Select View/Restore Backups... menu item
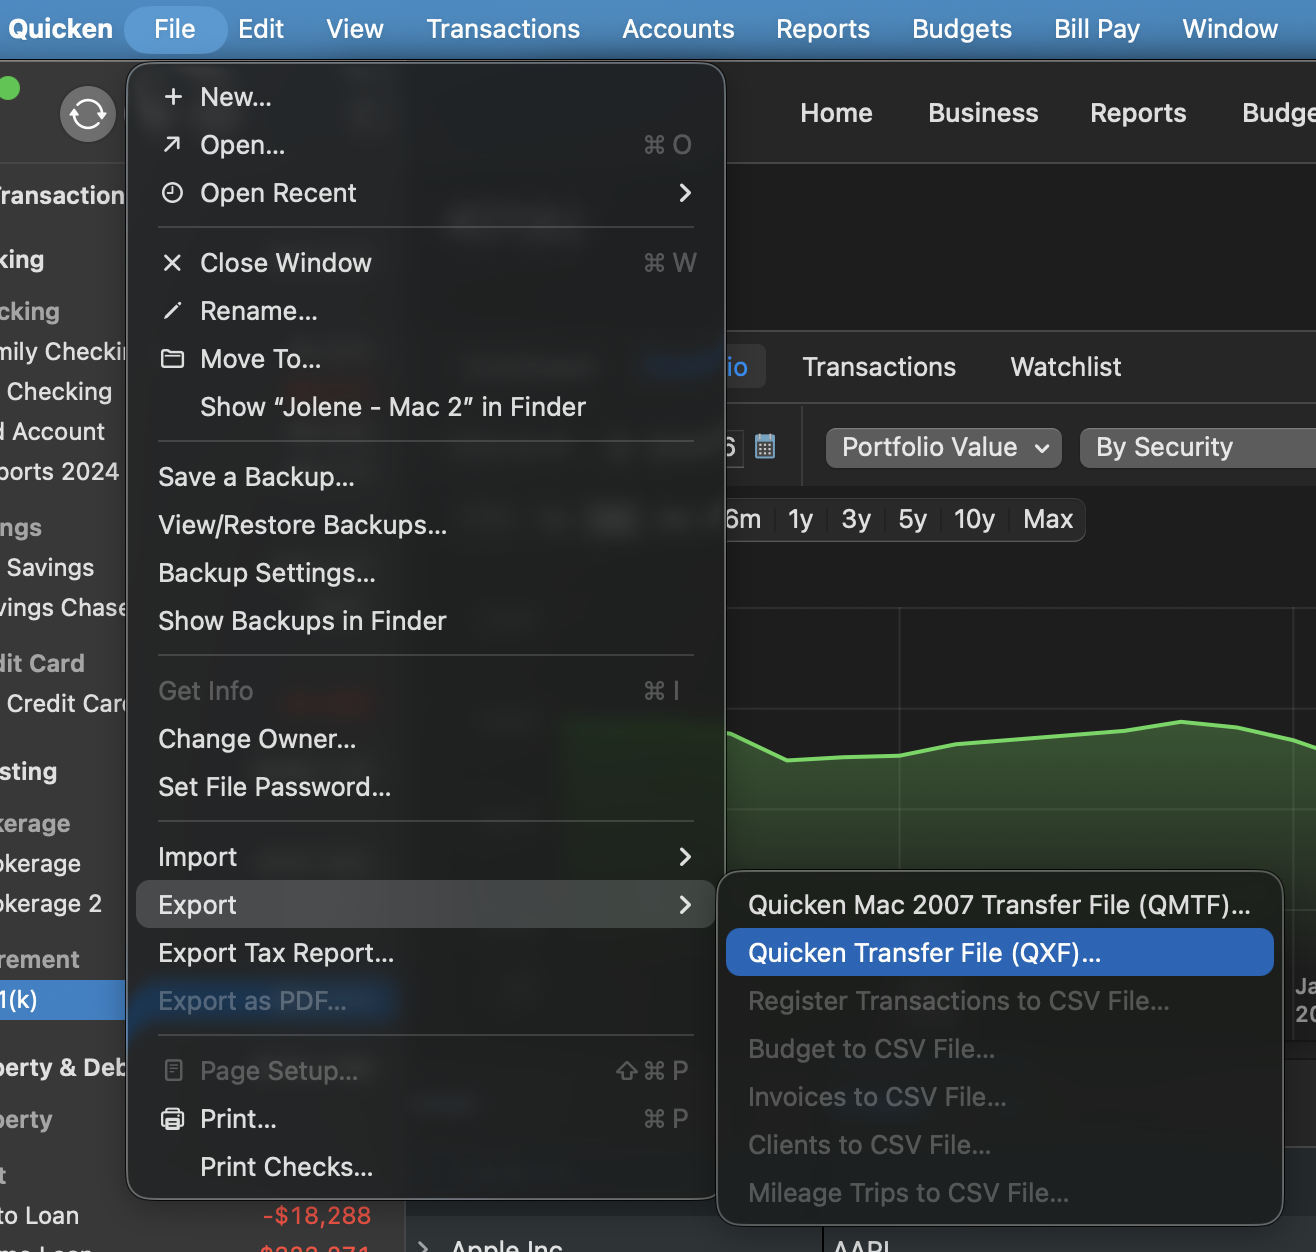Viewport: 1316px width, 1252px height. point(425,525)
